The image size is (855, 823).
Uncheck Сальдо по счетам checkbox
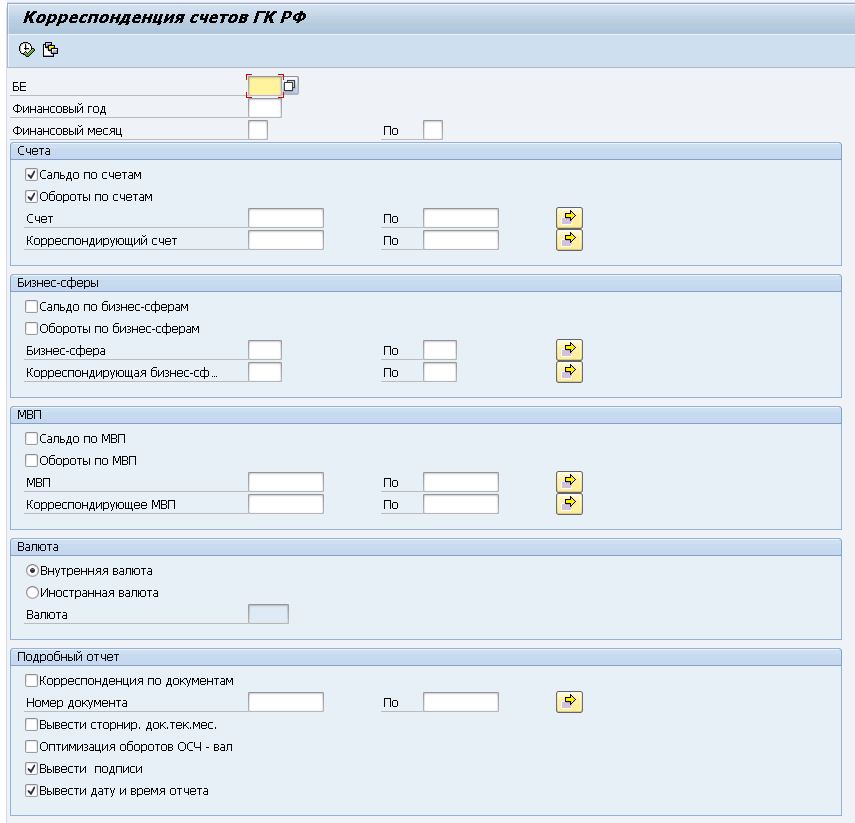click(32, 175)
